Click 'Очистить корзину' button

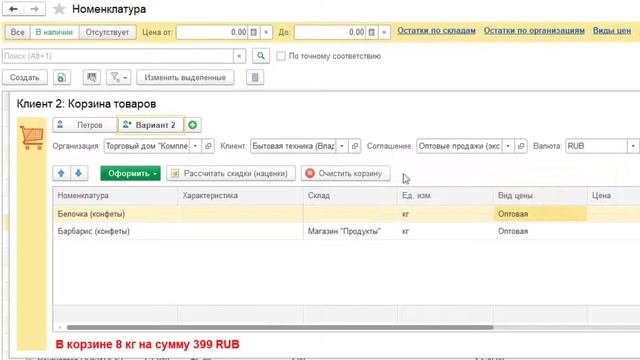pyautogui.click(x=346, y=173)
